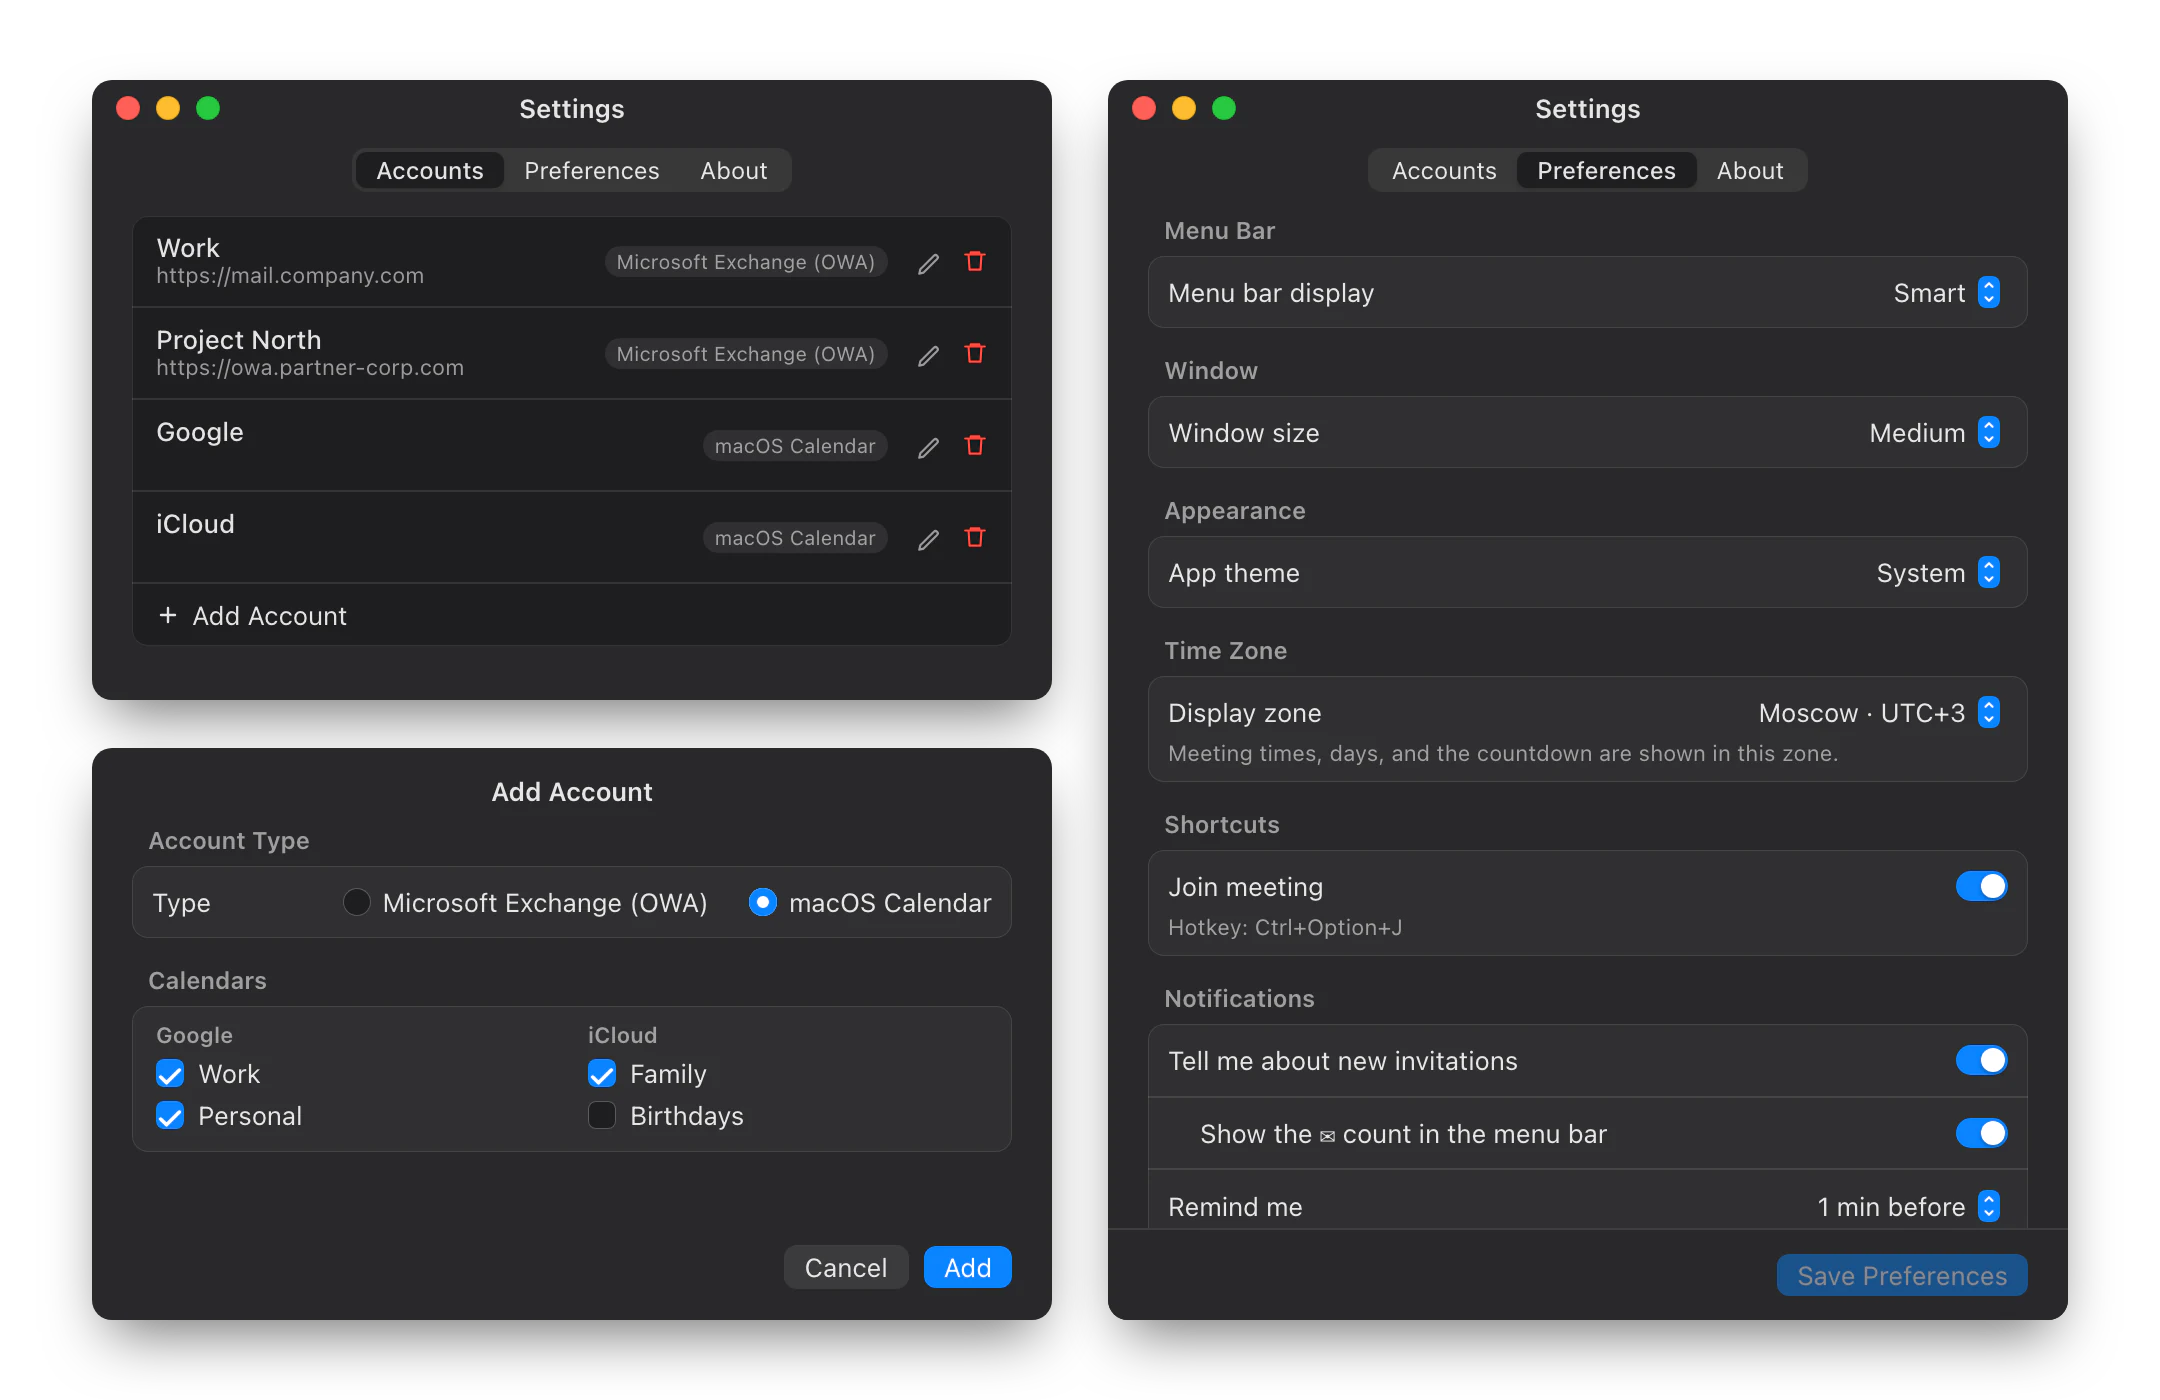2160x1400 pixels.
Task: Click the Hotkey: Ctrl+Option+J text
Action: (1285, 927)
